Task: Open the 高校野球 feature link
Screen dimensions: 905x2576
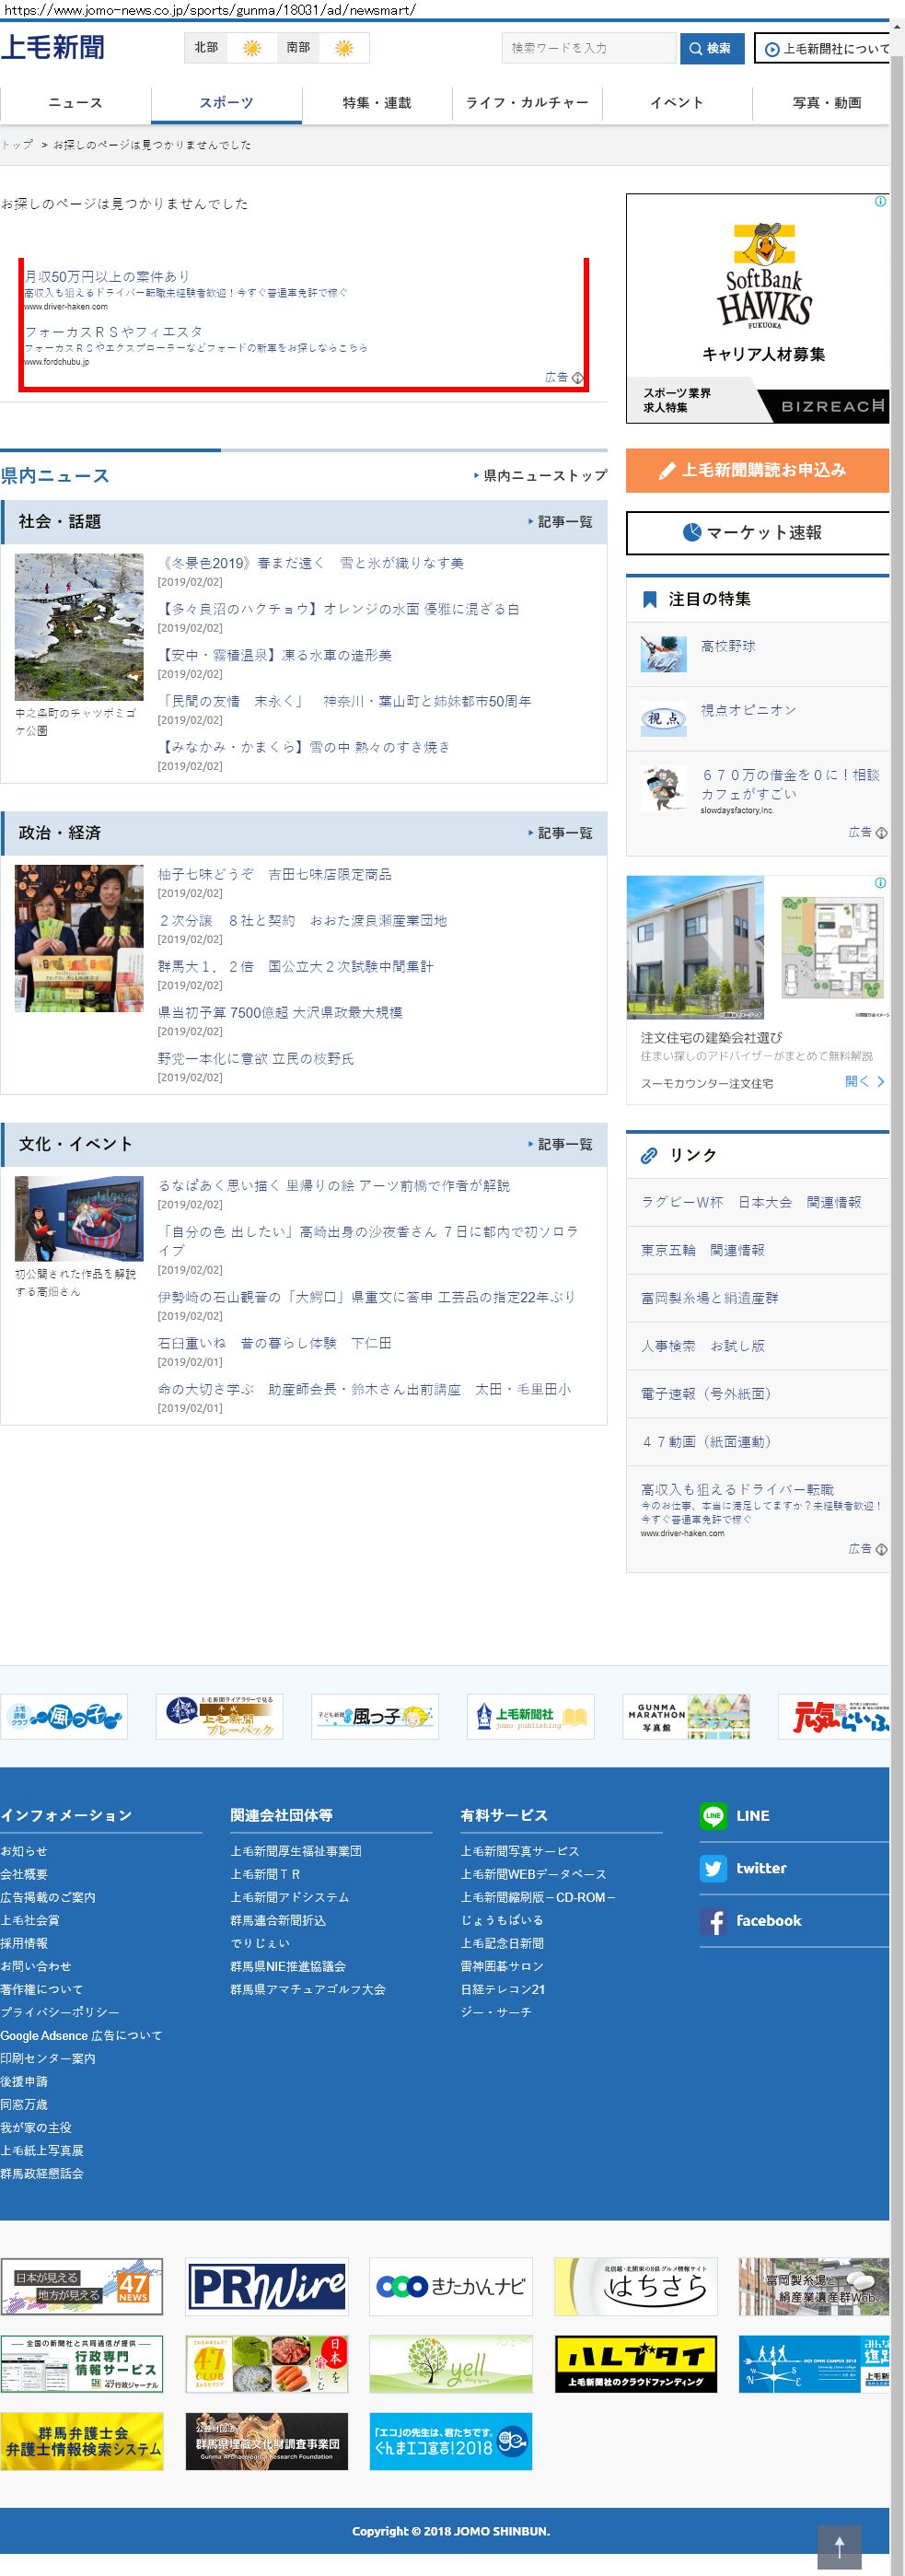Action: coord(728,647)
